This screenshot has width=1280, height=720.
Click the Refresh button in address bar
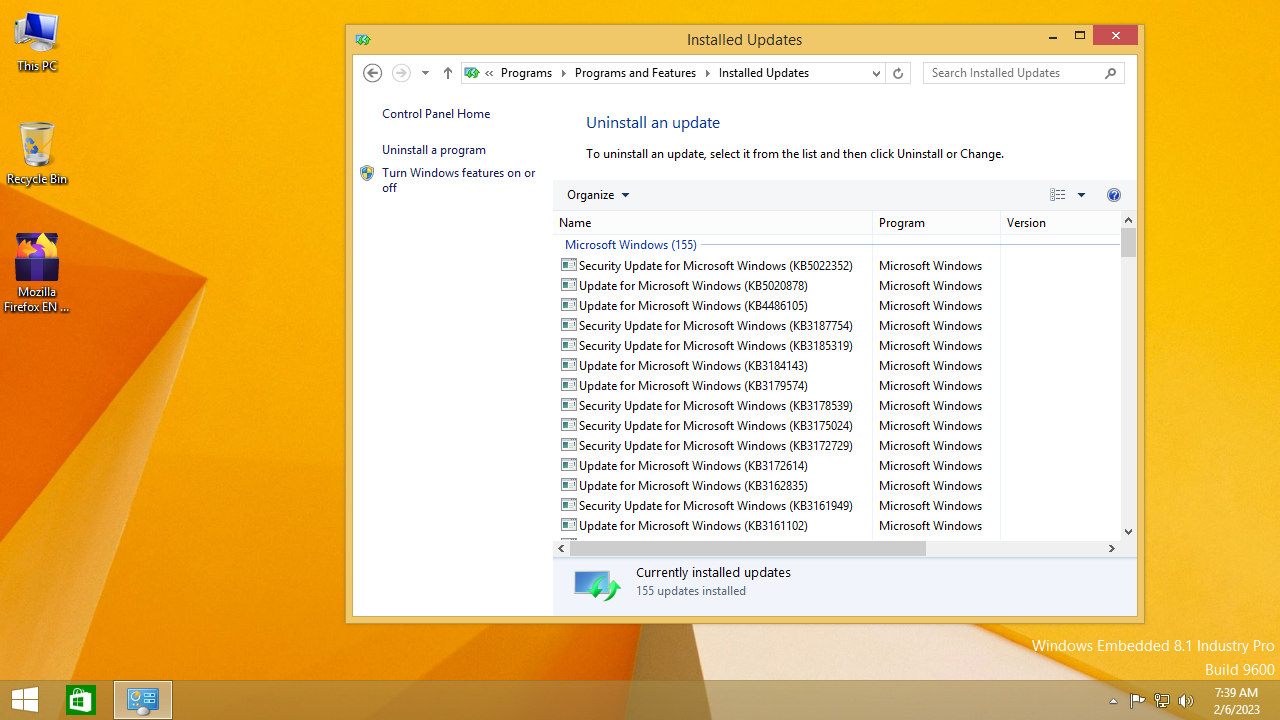tap(898, 73)
